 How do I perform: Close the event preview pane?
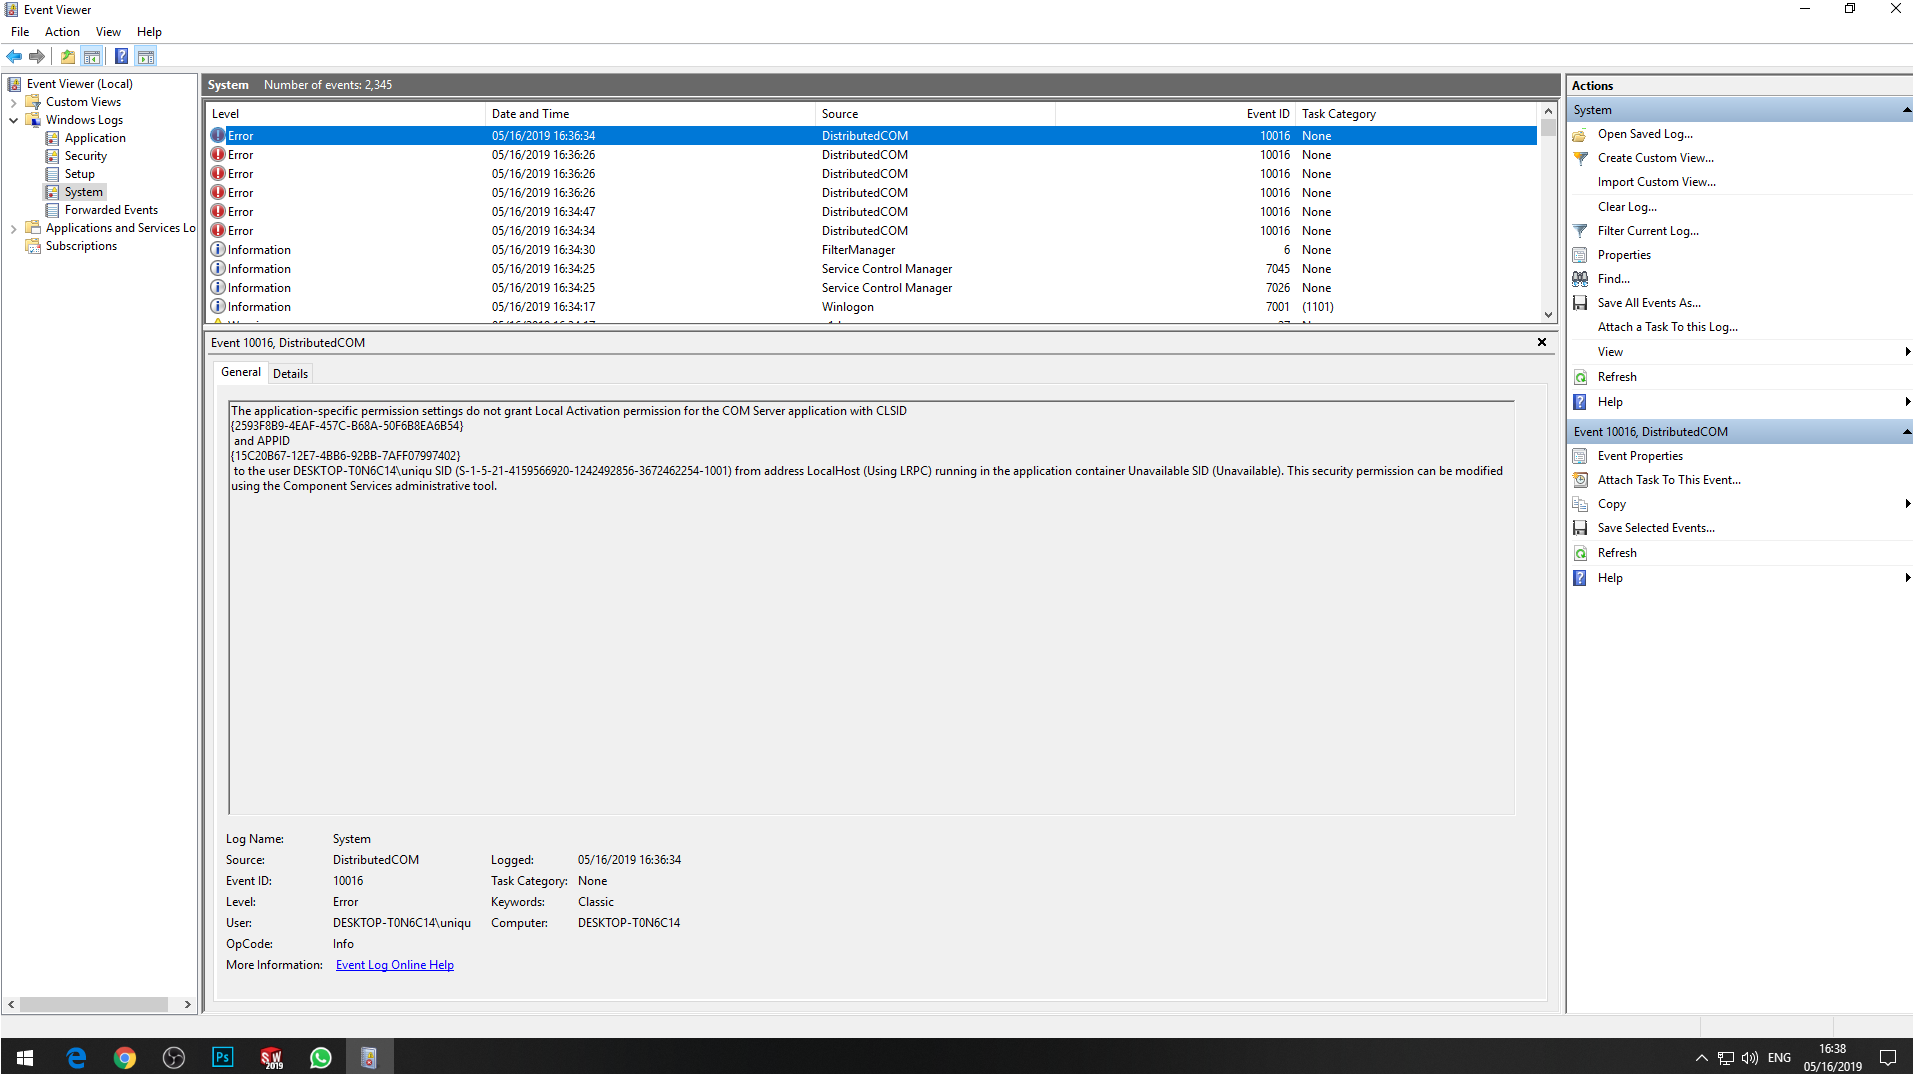click(1542, 342)
